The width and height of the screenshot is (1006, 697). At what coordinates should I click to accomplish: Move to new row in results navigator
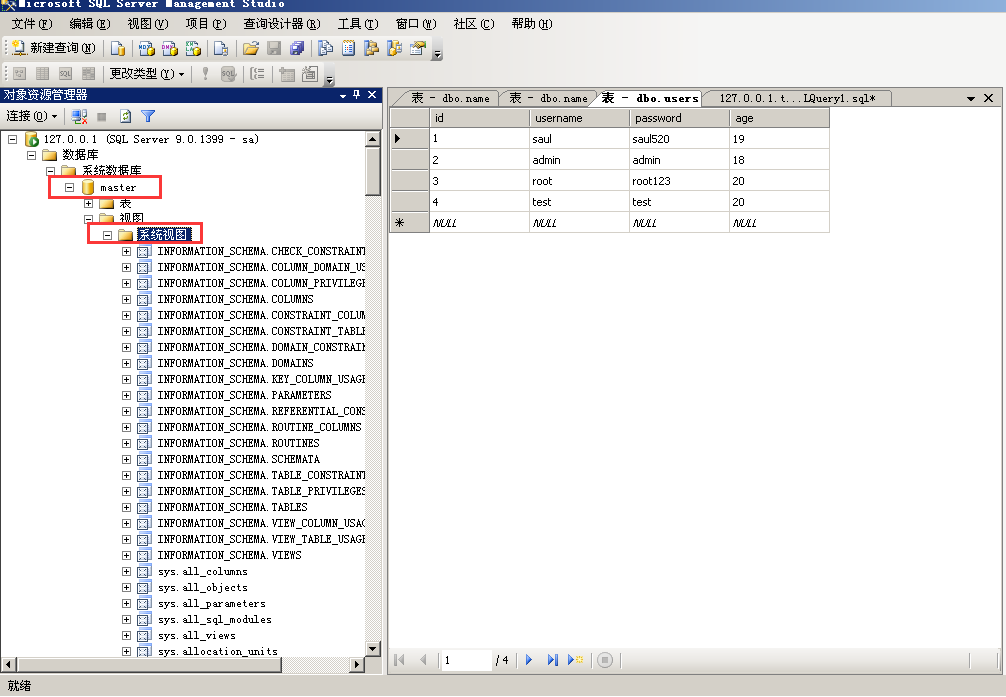[575, 660]
